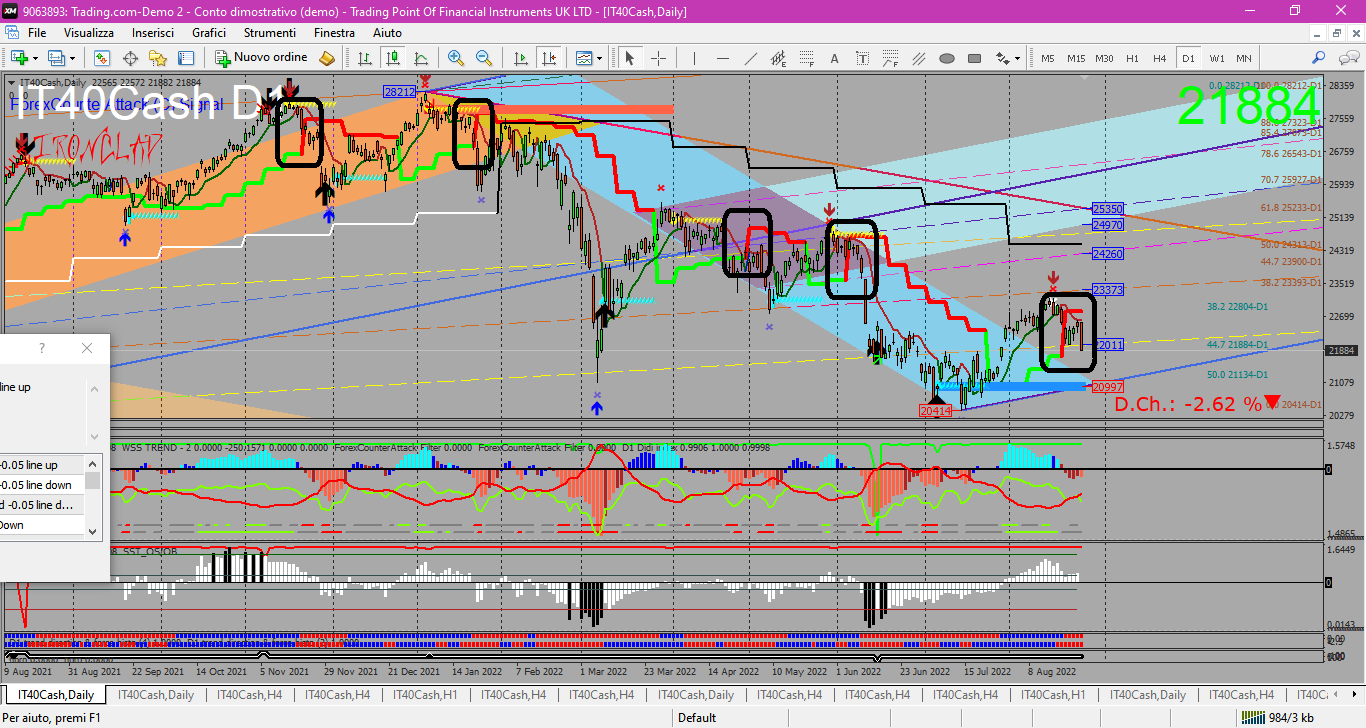Switch to M15 timeframe
1366x728 pixels.
[x=1076, y=58]
